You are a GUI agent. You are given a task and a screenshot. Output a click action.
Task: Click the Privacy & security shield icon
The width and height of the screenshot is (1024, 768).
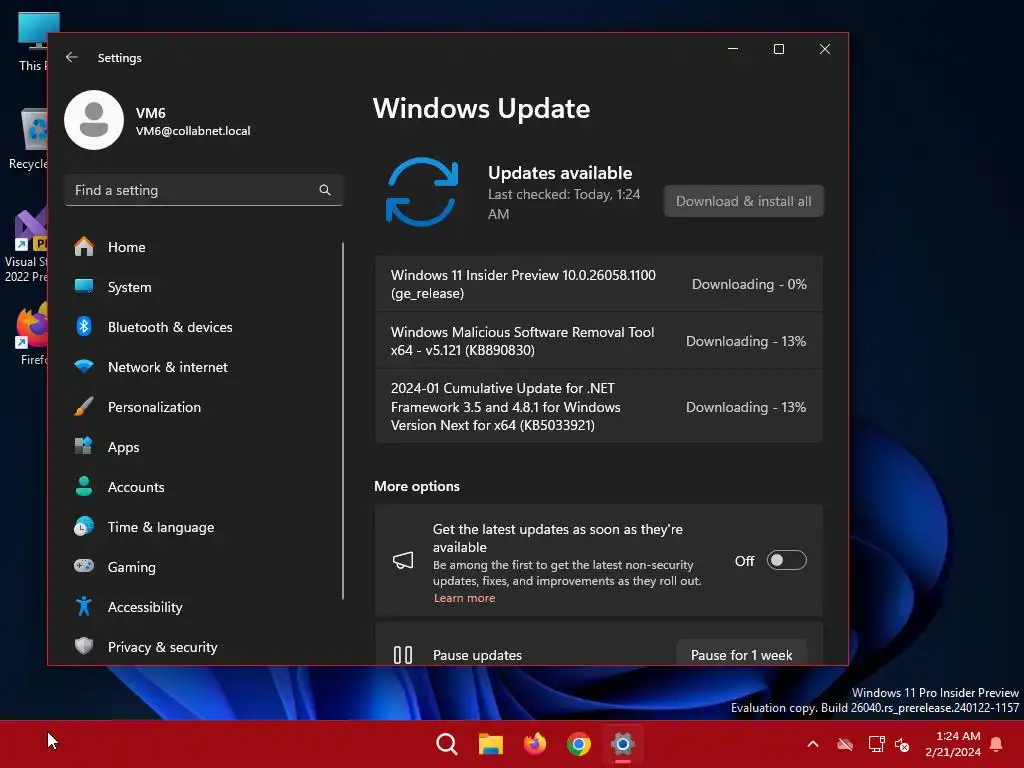tap(84, 646)
